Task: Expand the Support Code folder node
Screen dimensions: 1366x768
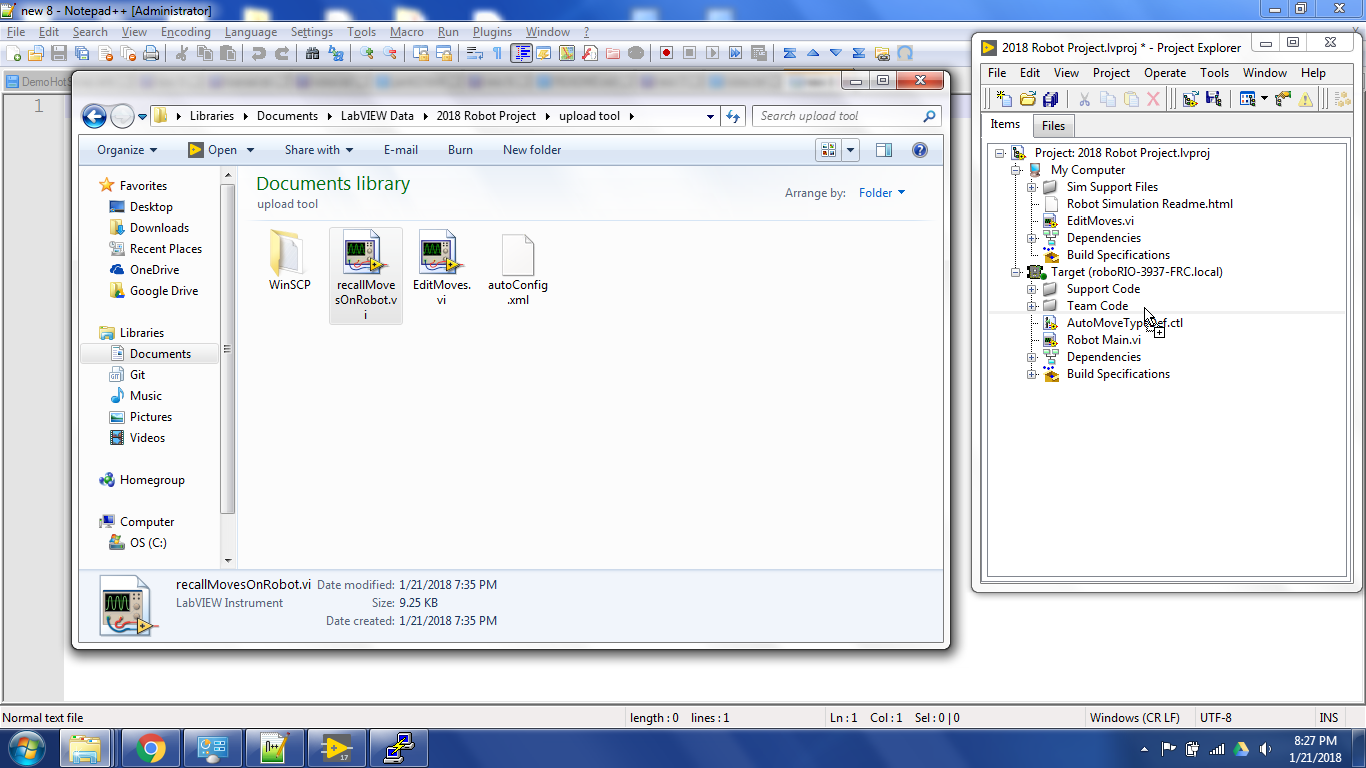Action: tap(1032, 289)
